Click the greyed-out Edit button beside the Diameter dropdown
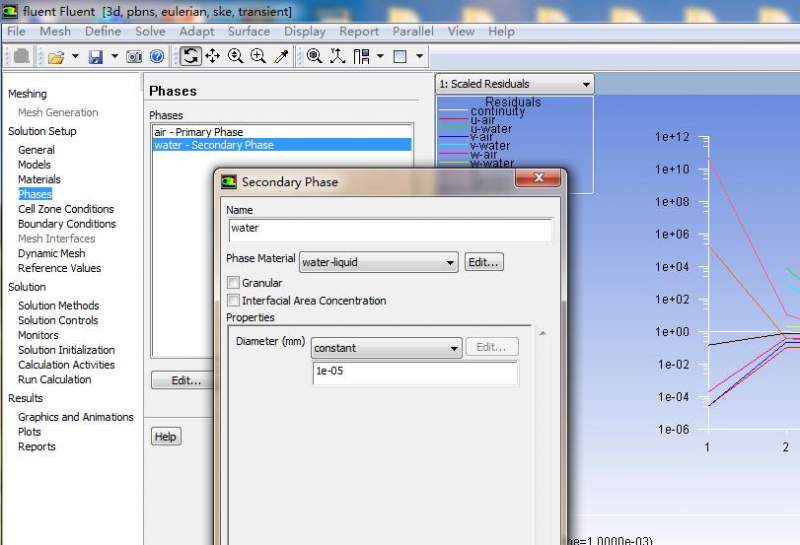The width and height of the screenshot is (800, 545). coord(491,347)
